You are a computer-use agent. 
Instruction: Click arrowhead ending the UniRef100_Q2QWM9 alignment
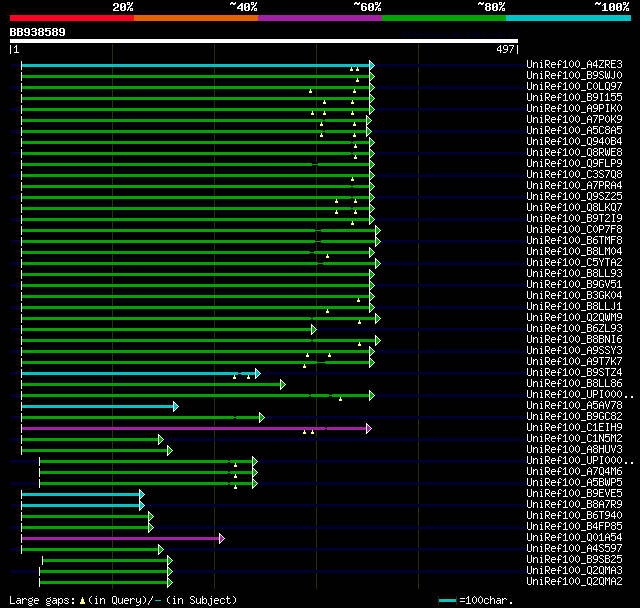pyautogui.click(x=378, y=318)
